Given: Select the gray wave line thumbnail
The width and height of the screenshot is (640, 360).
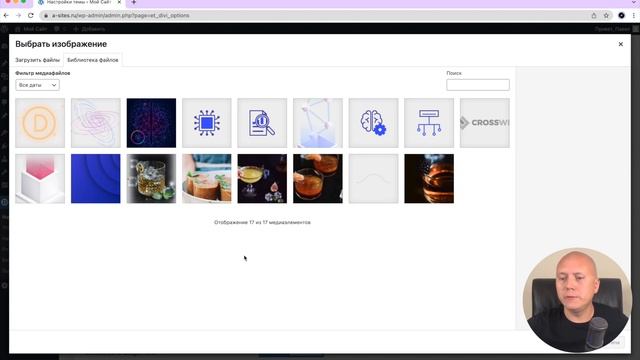Looking at the screenshot, I should pyautogui.click(x=373, y=178).
